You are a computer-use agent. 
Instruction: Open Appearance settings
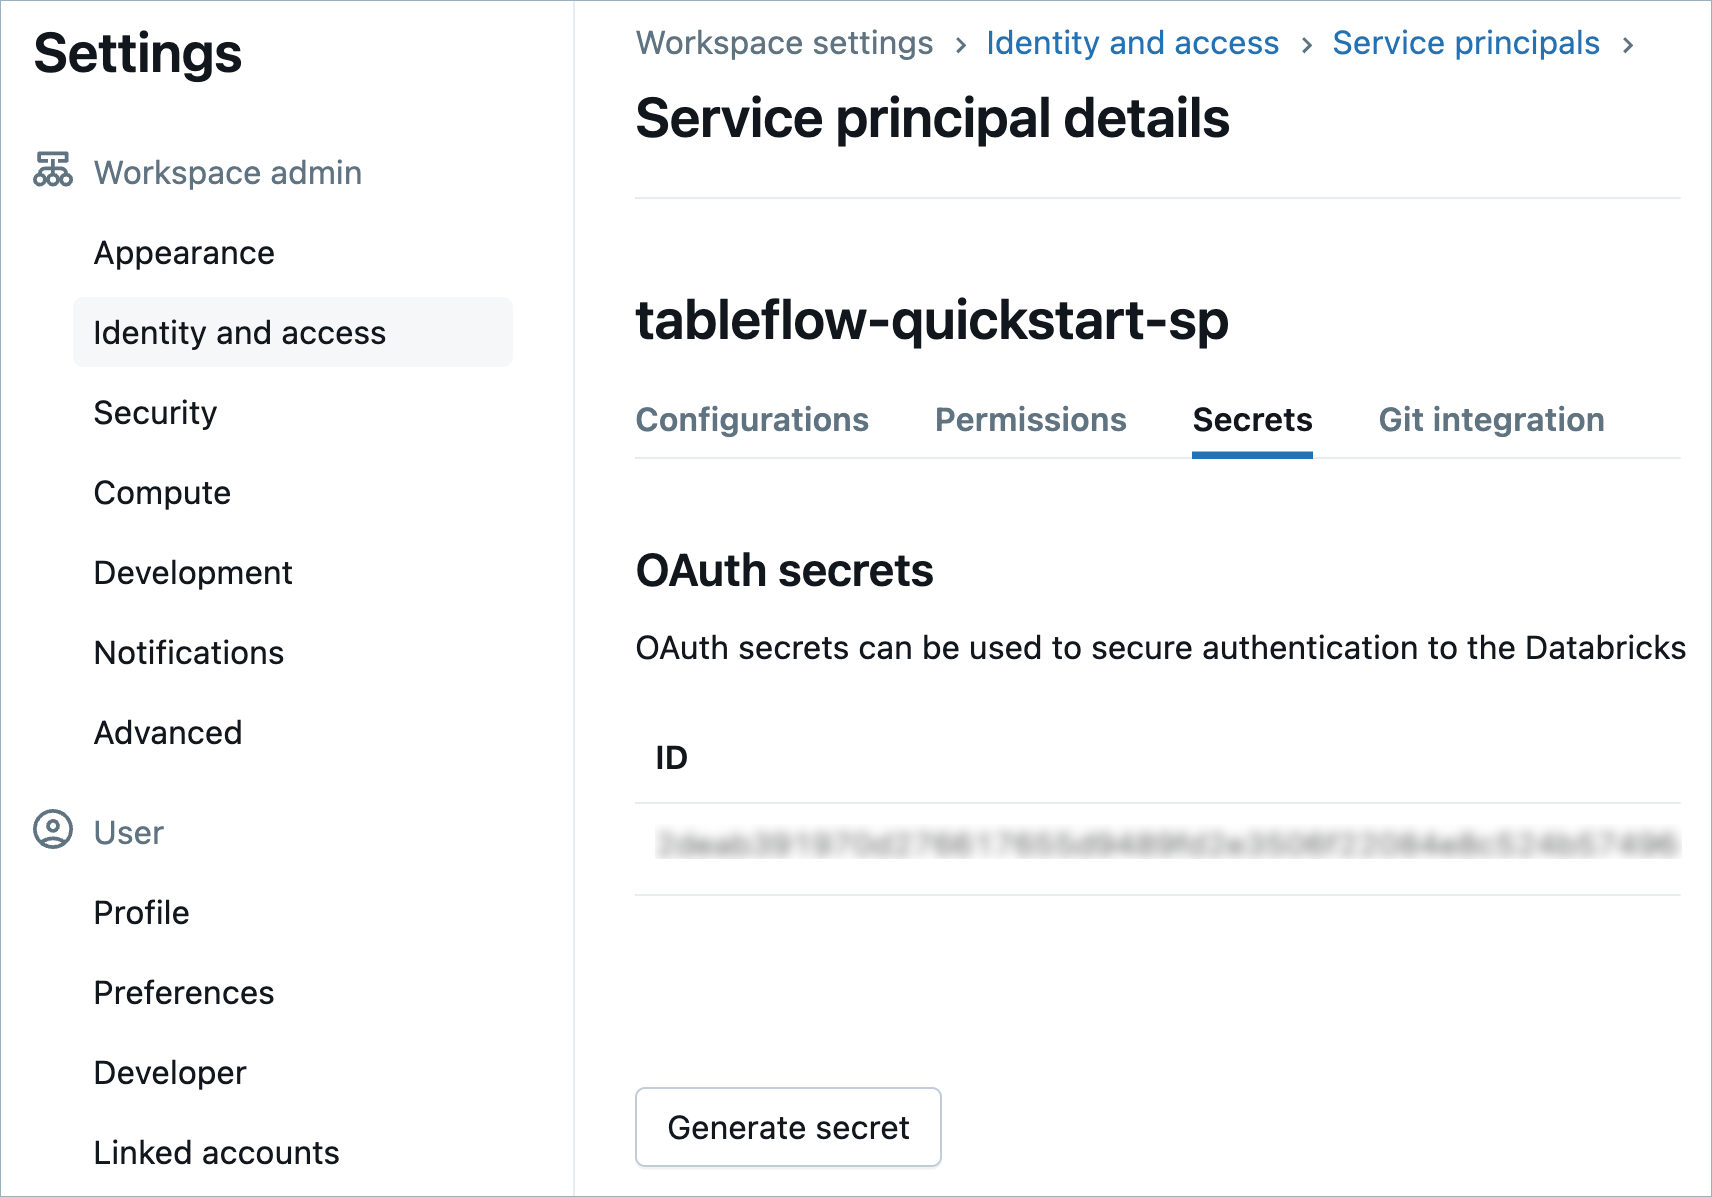pos(184,253)
